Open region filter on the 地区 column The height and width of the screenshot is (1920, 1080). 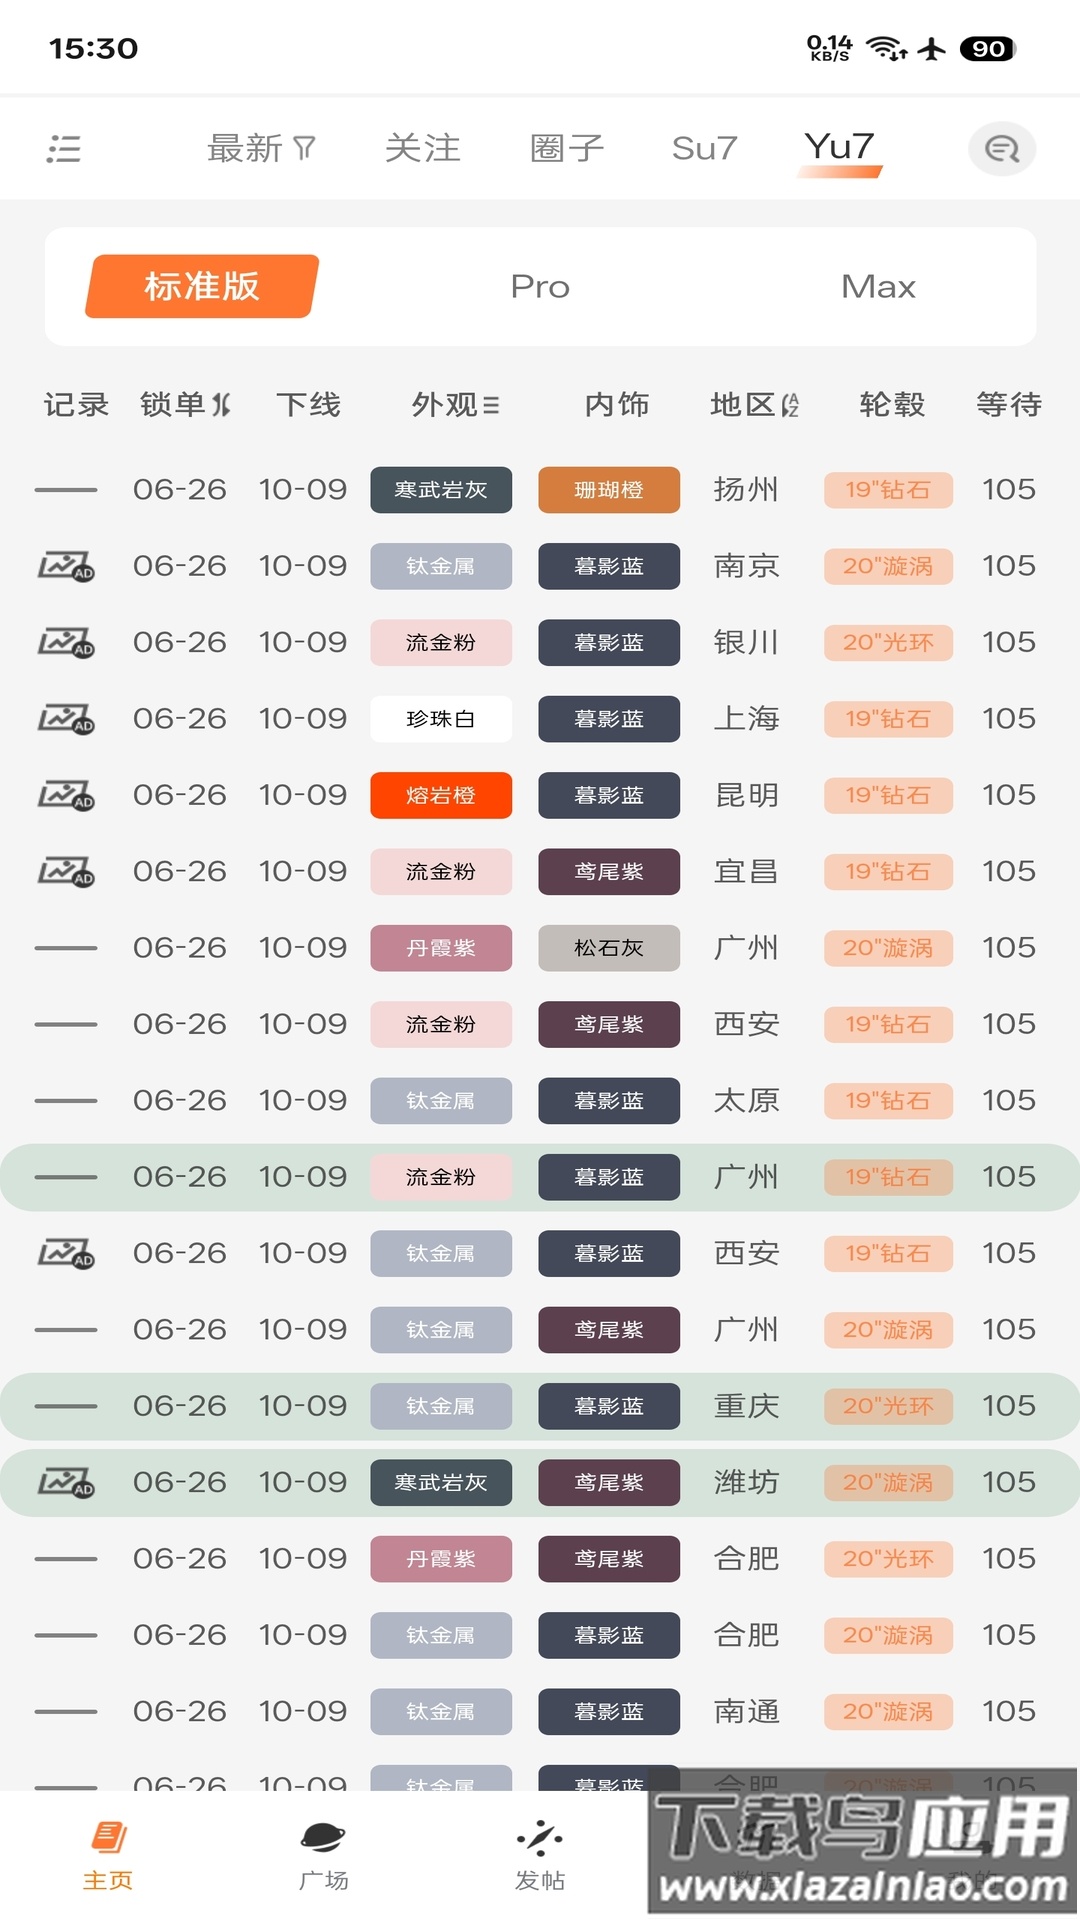[x=752, y=405]
